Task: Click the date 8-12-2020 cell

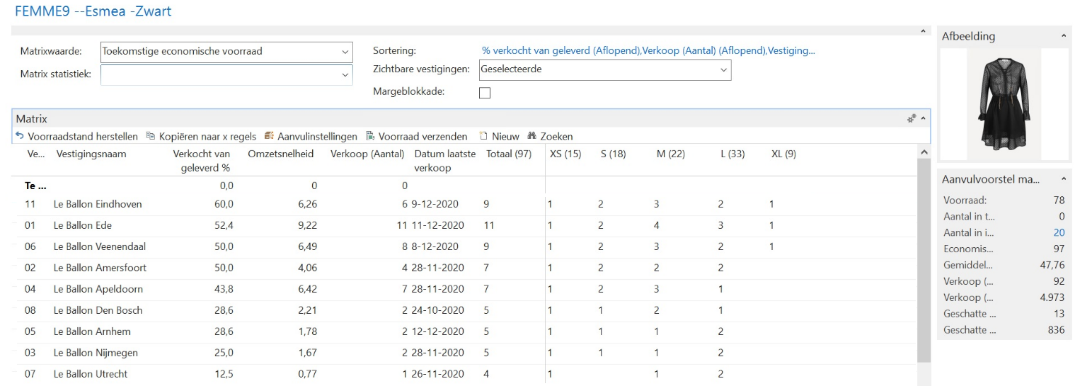Action: (435, 247)
